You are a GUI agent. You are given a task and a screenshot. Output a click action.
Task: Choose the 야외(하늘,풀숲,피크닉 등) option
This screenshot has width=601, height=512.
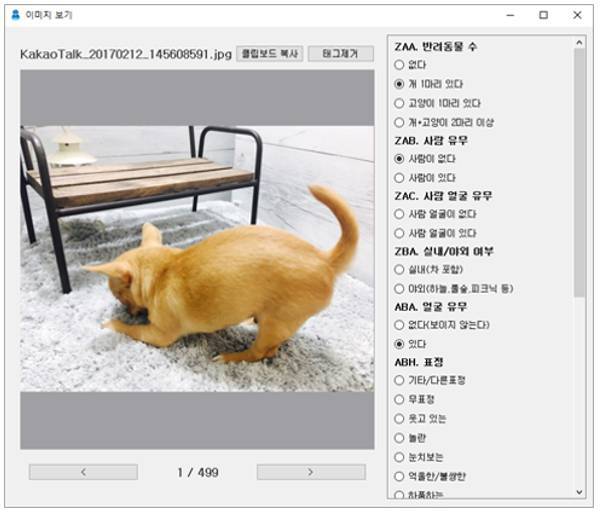click(454, 289)
